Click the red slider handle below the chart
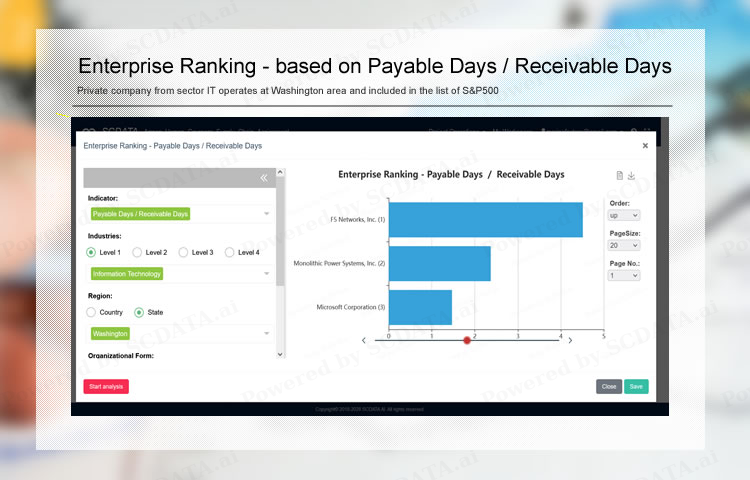 467,341
